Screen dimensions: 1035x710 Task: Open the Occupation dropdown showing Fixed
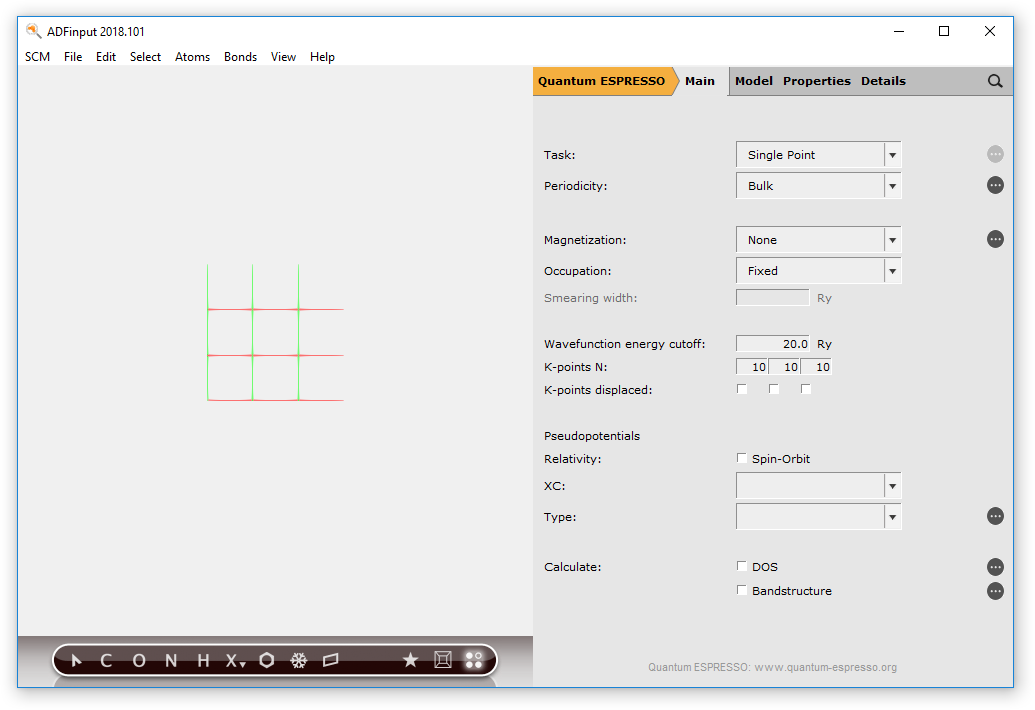(x=818, y=271)
